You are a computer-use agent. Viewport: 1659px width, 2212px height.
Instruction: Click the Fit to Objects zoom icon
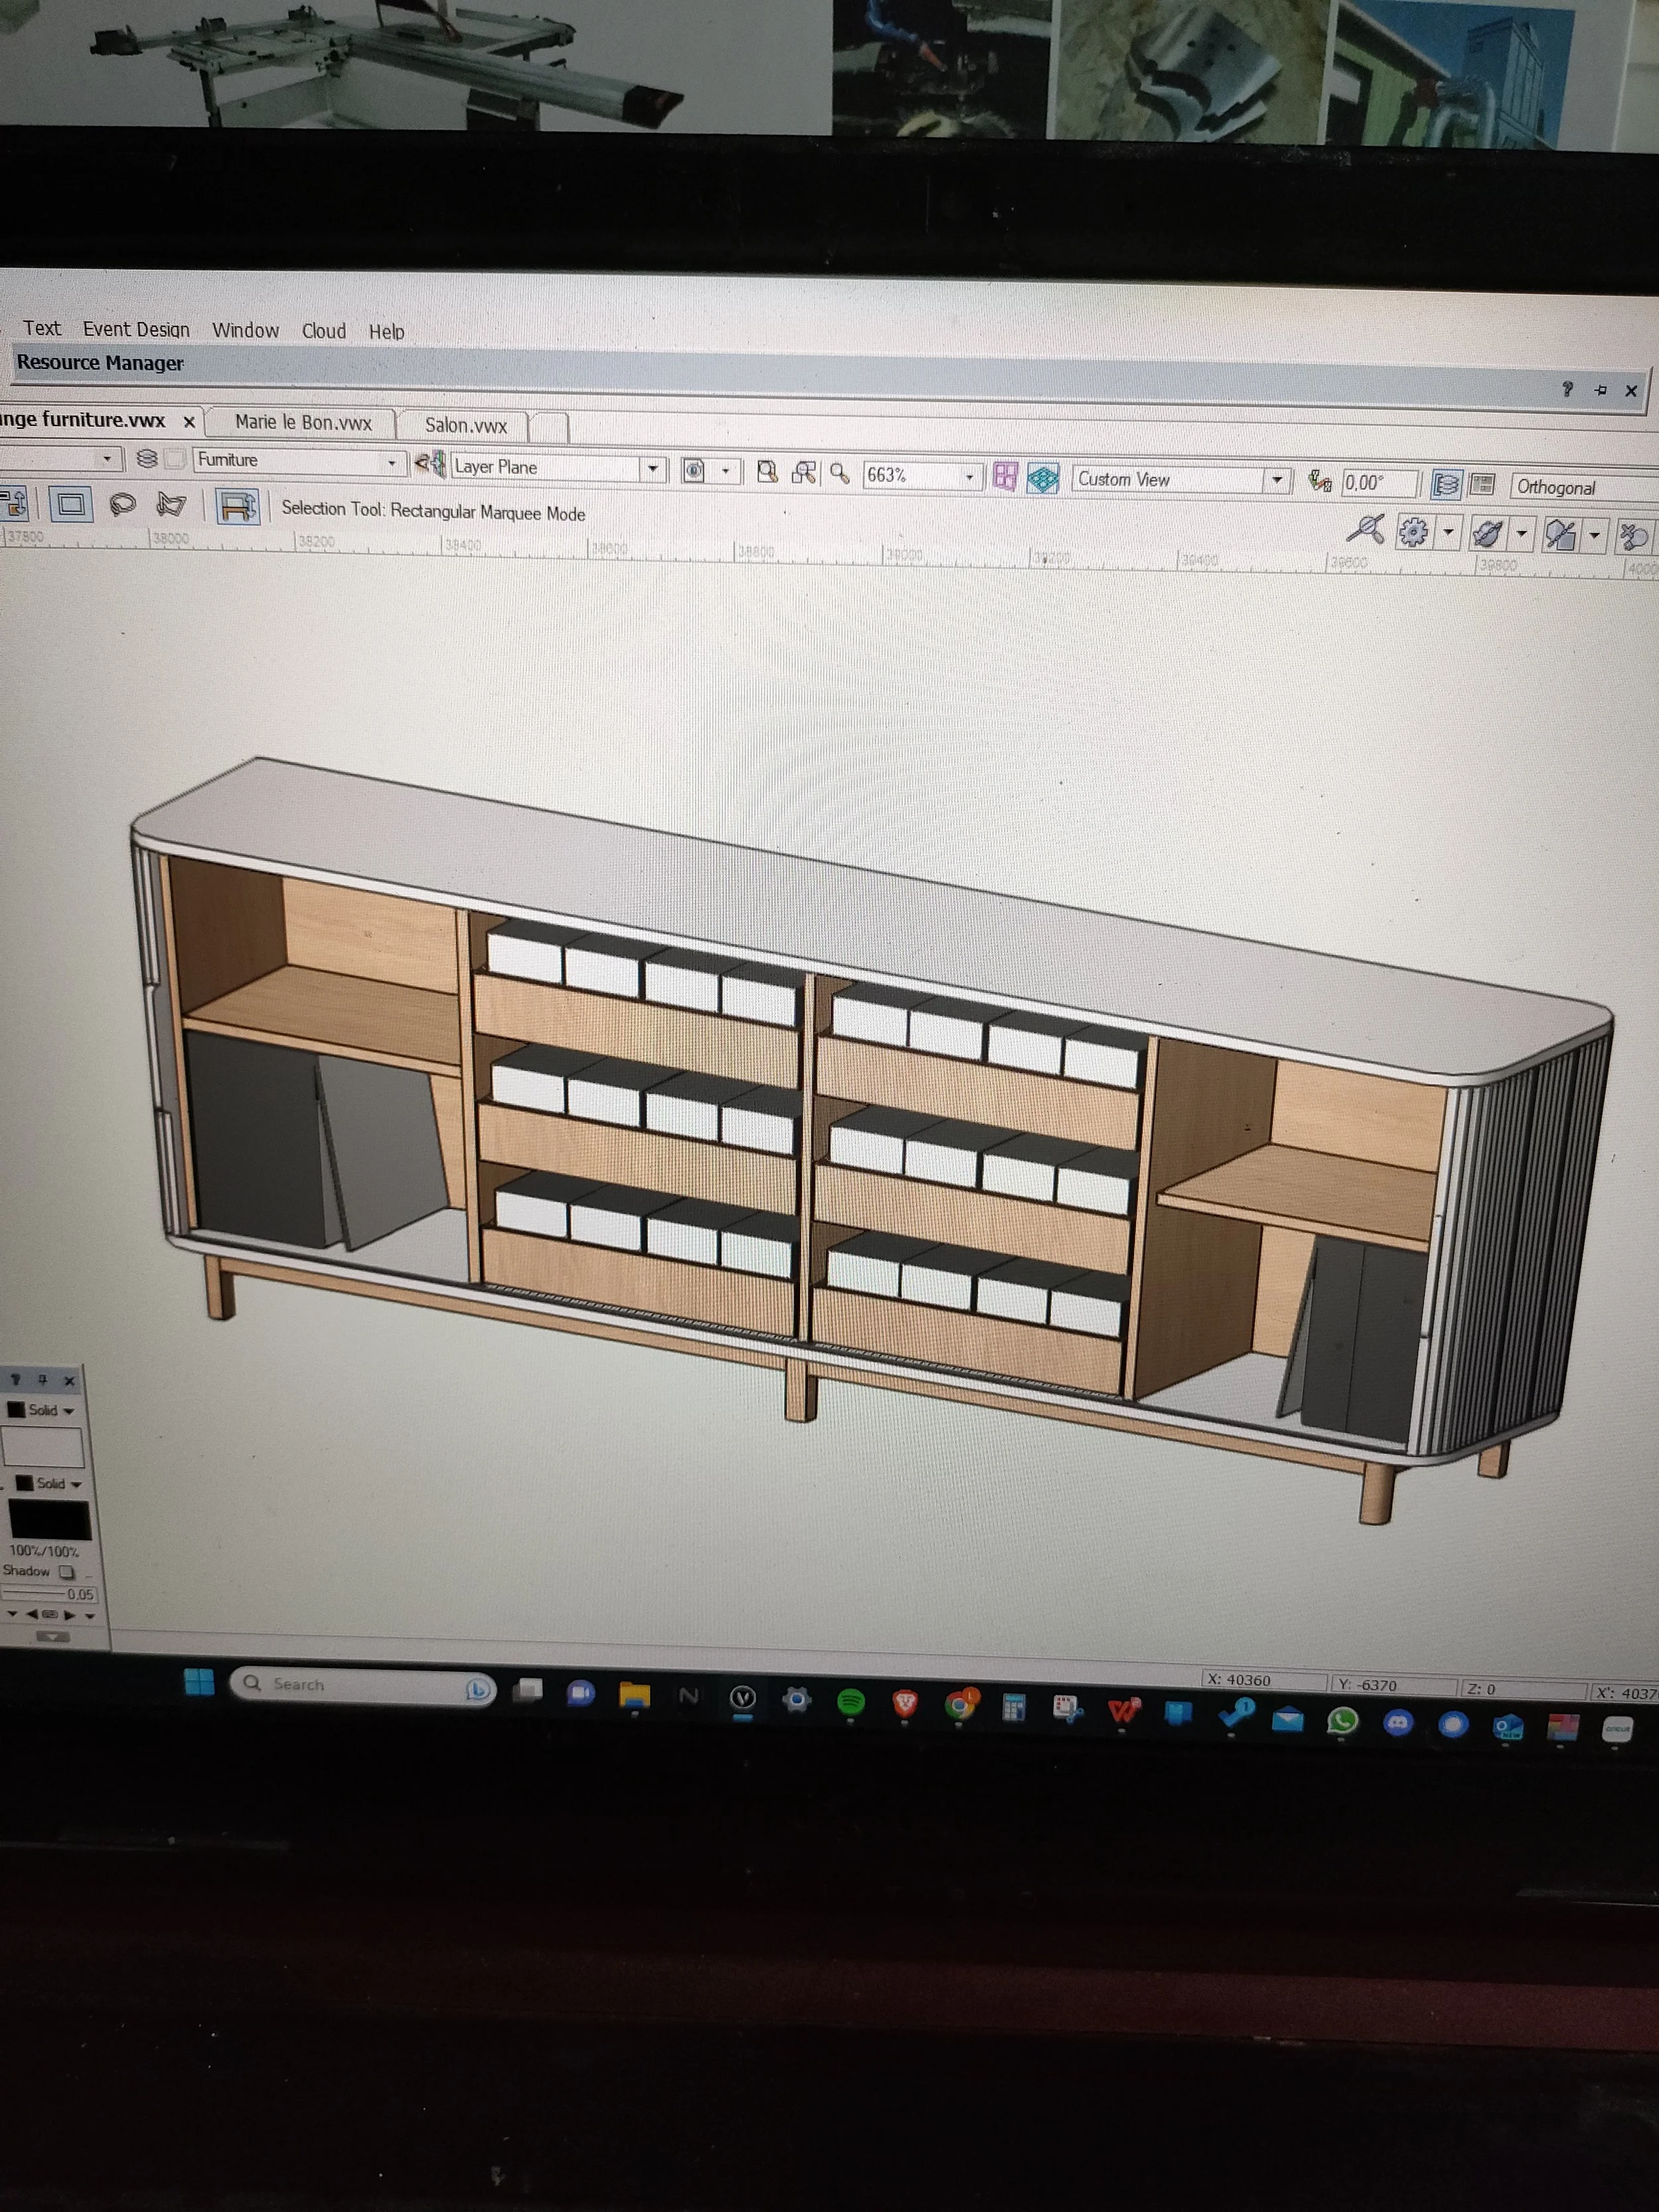click(803, 473)
